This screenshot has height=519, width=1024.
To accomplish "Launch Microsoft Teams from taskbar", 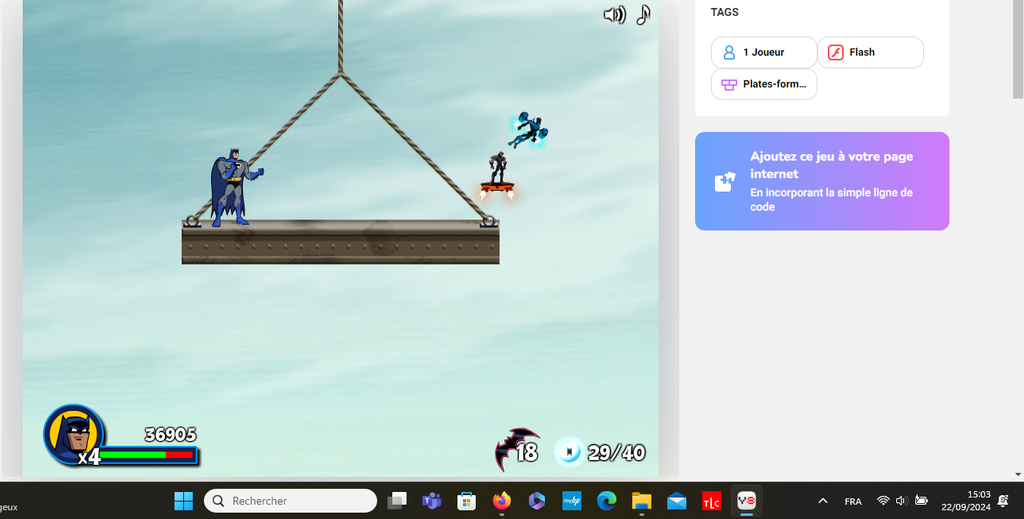I will point(432,500).
